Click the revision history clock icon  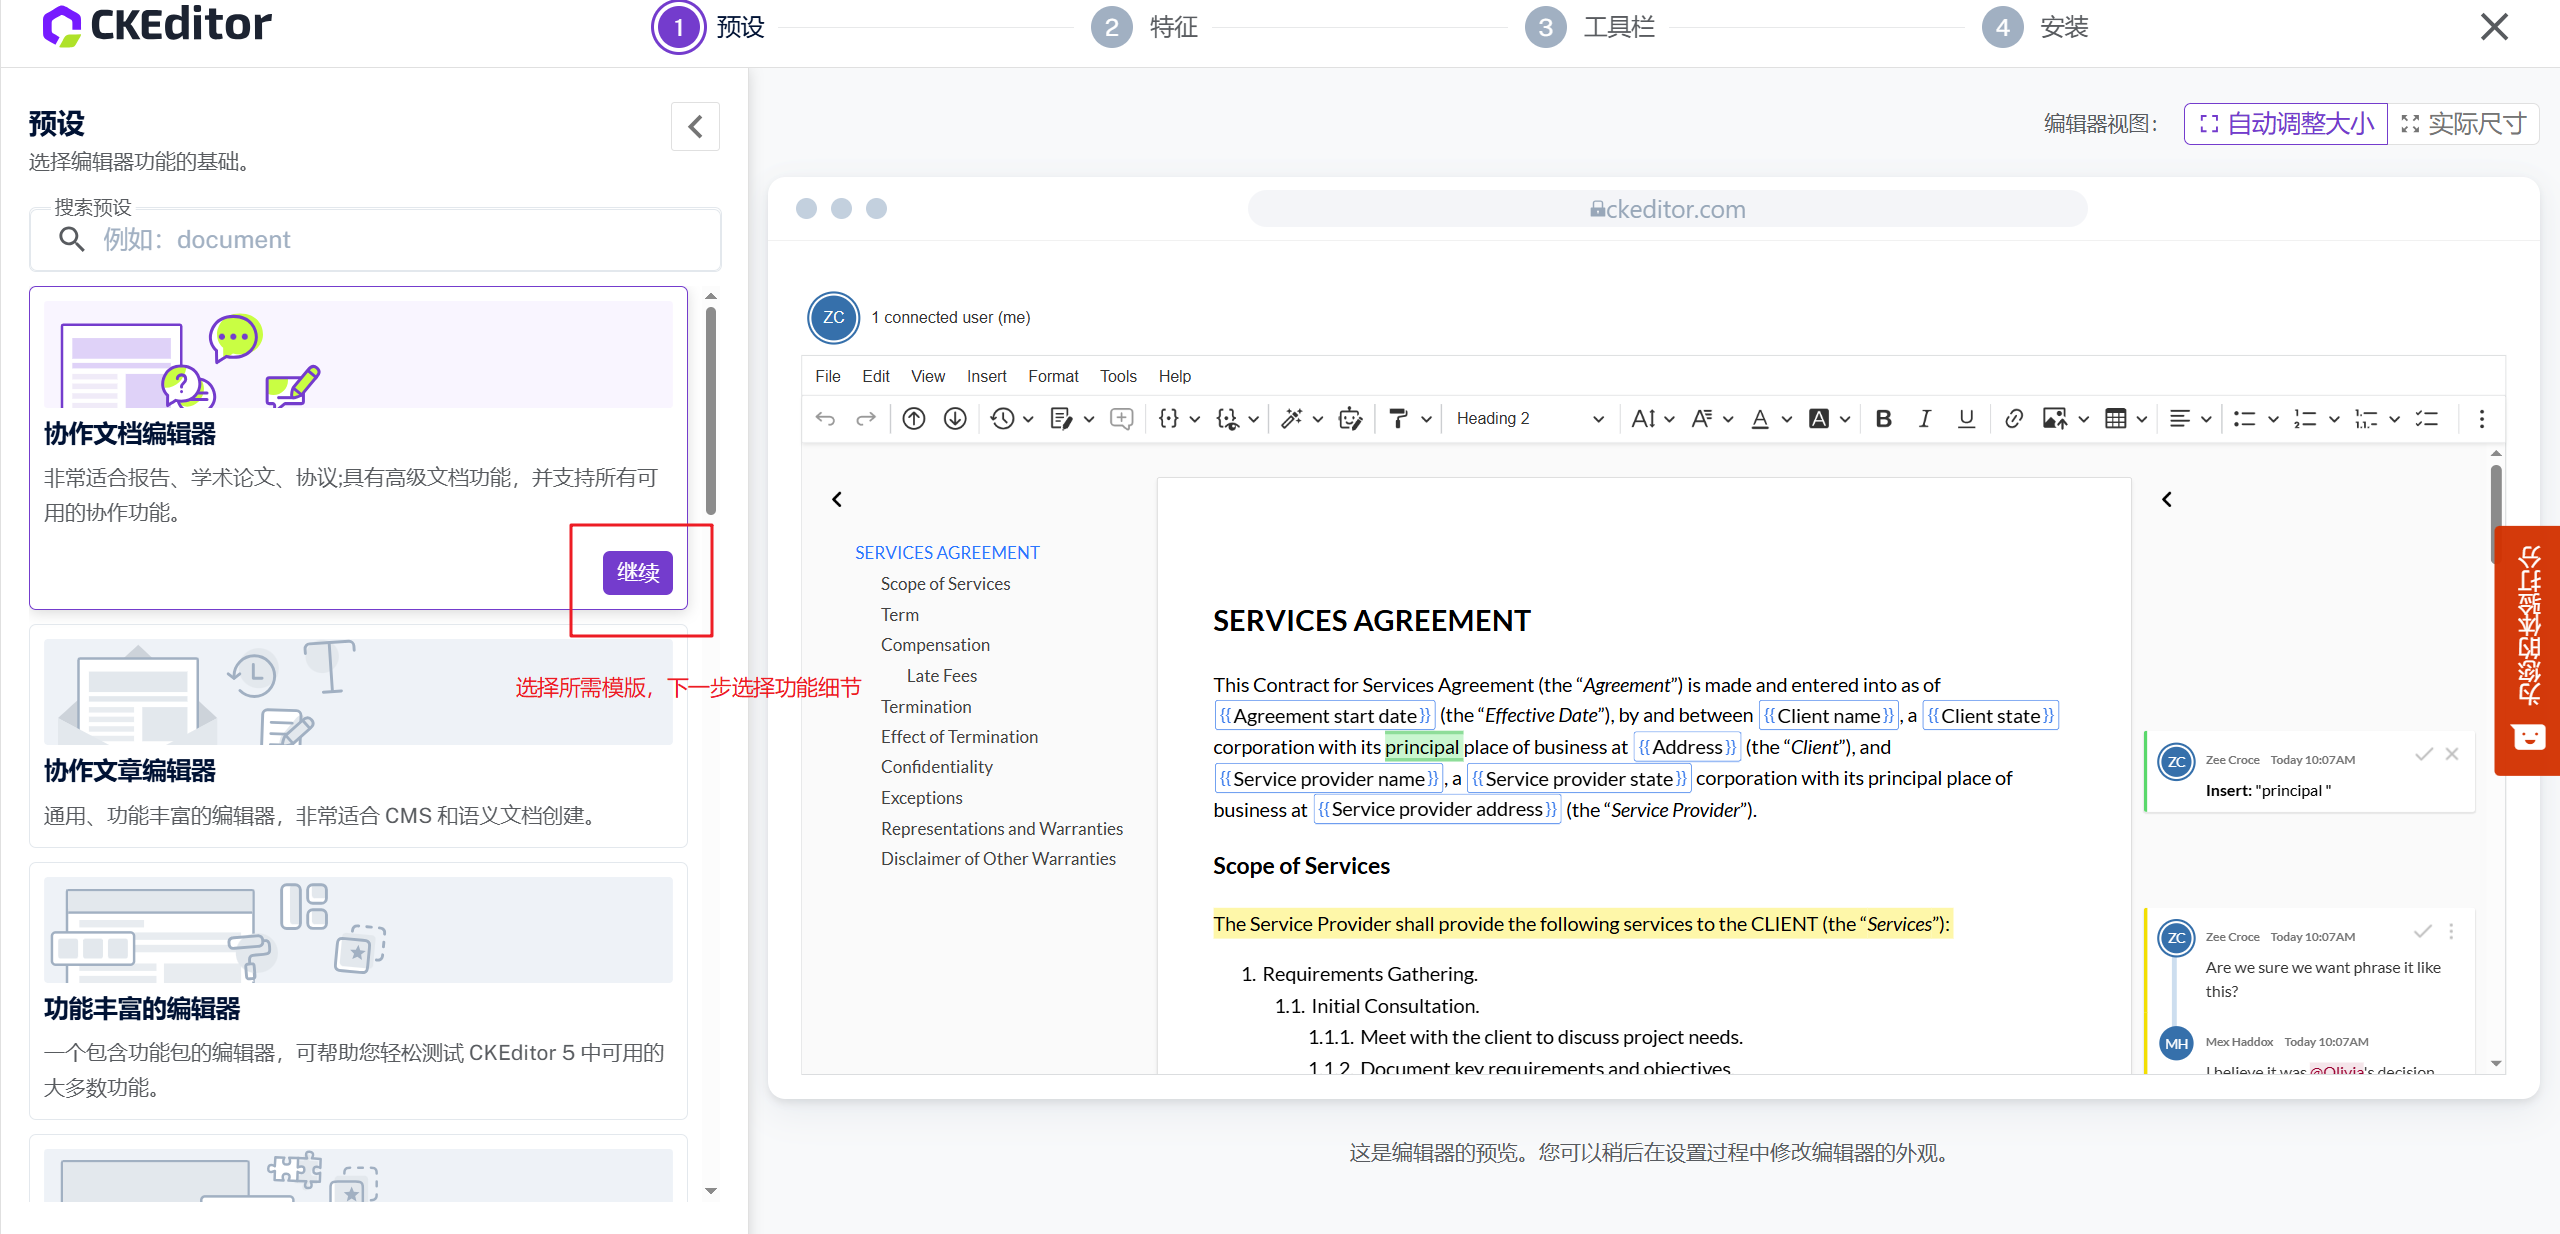(x=1002, y=419)
